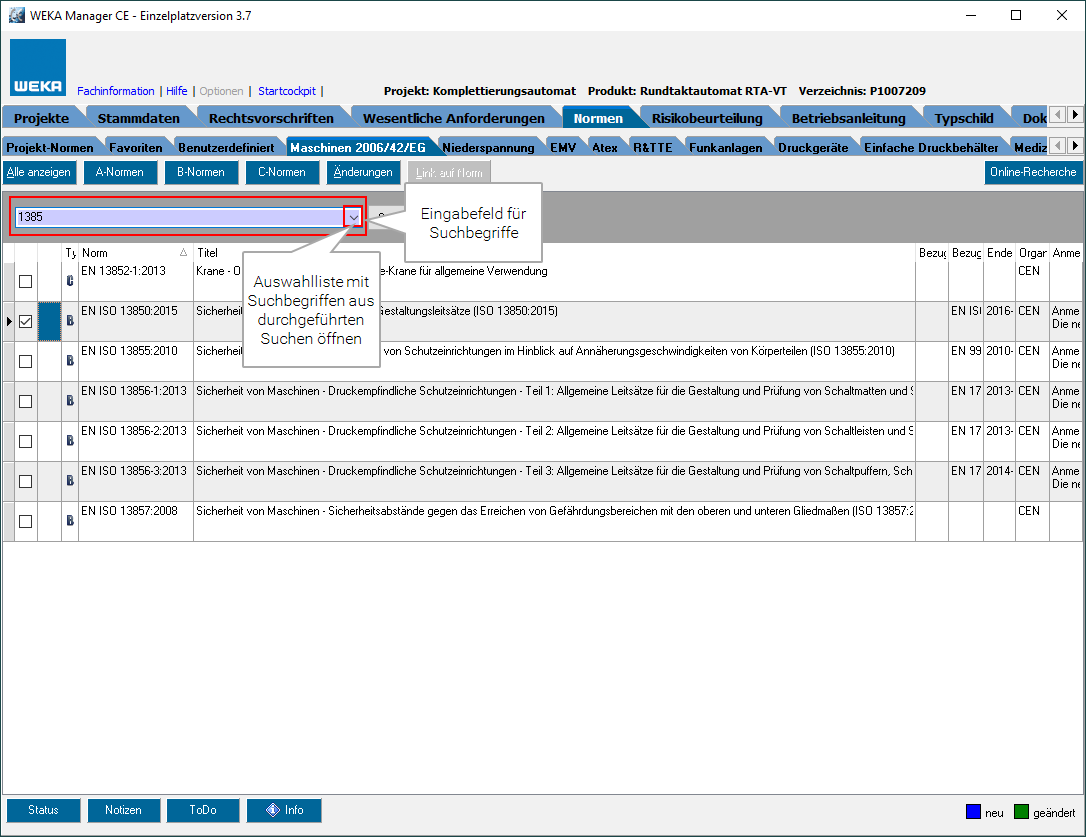Click the WEKA logo in the header
Screen dimensions: 1086x837
(38, 68)
